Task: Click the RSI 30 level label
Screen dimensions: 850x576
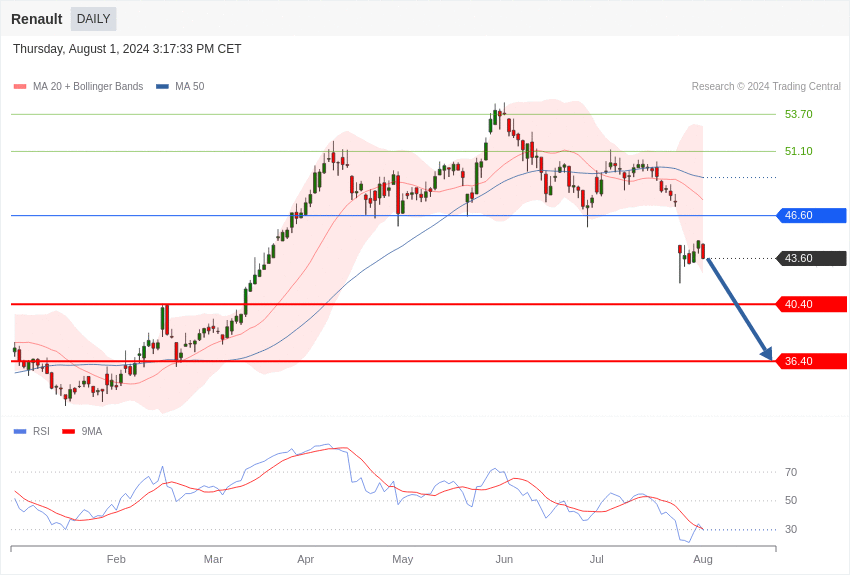Action: (791, 529)
